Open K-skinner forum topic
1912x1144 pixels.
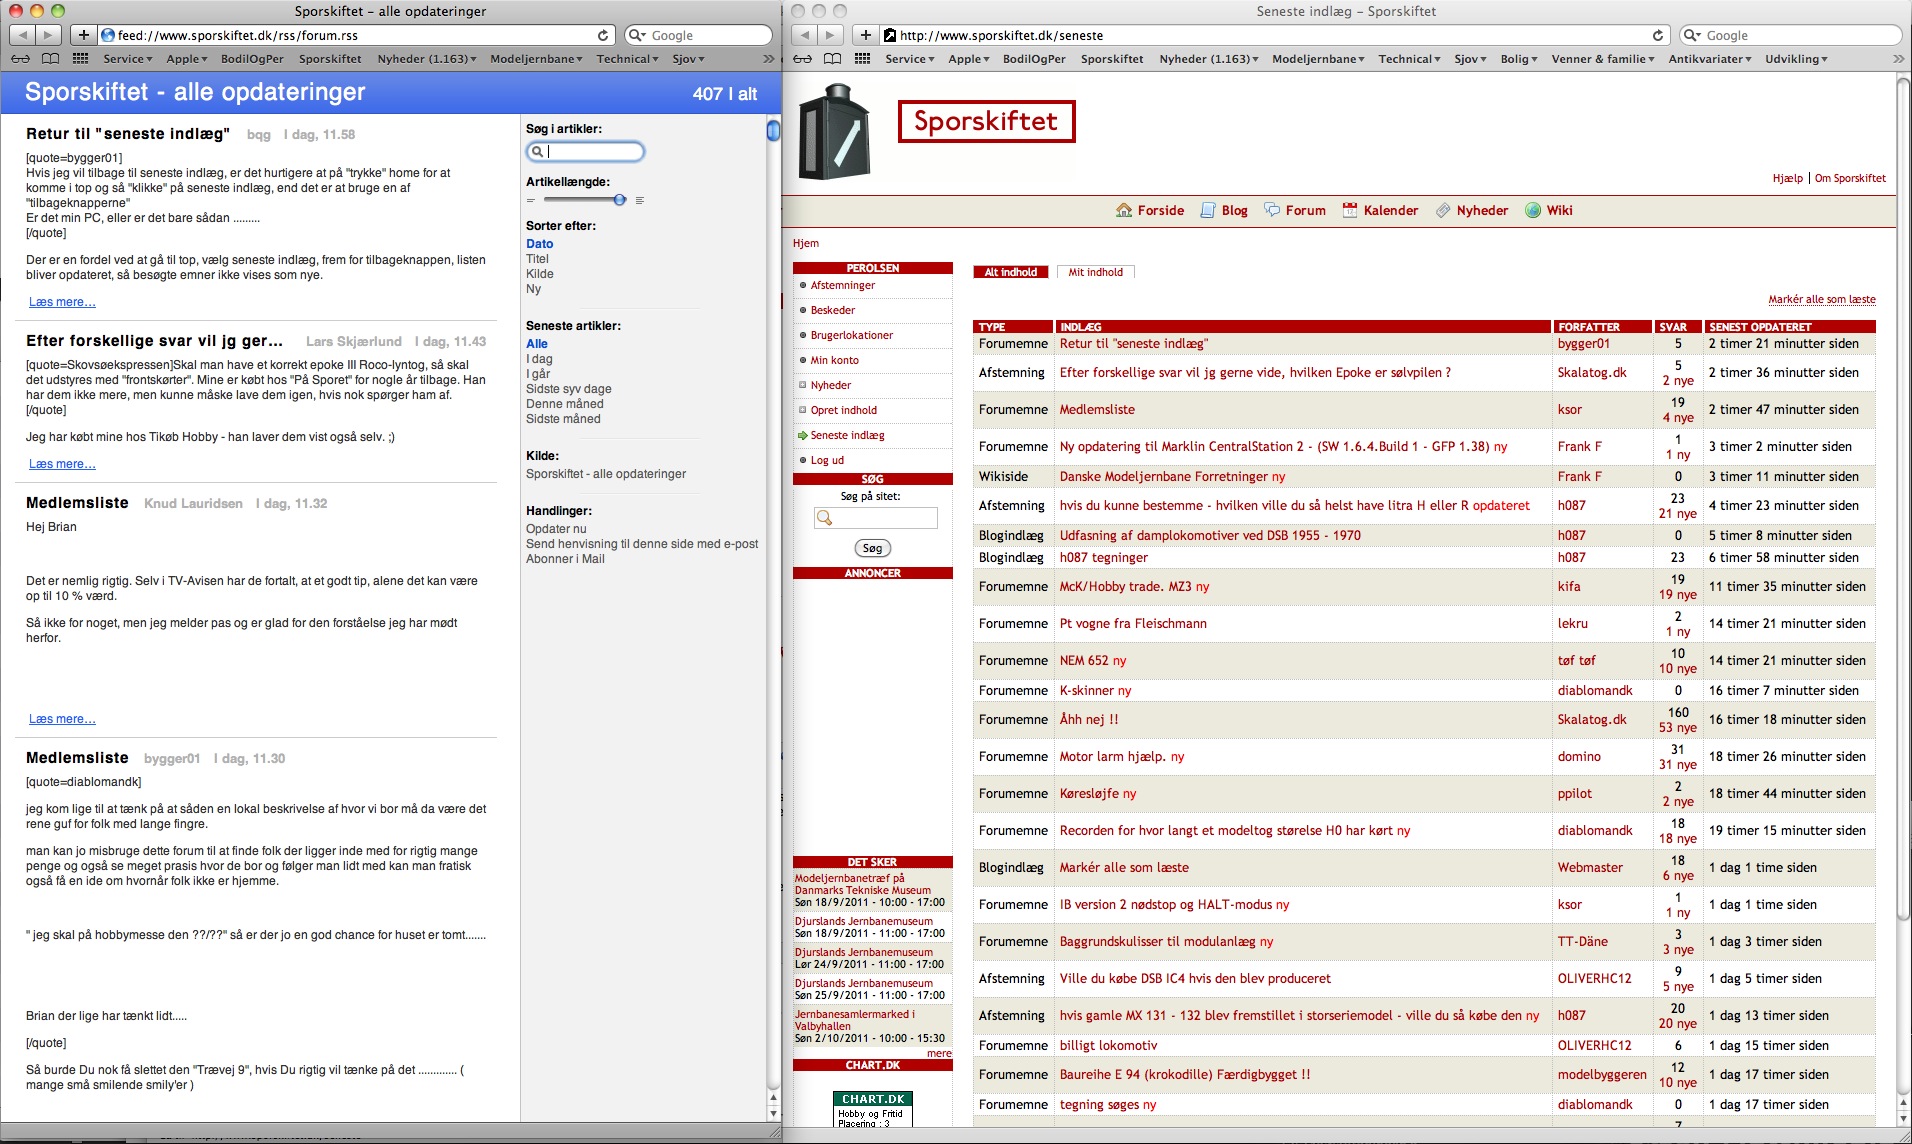(x=1087, y=690)
